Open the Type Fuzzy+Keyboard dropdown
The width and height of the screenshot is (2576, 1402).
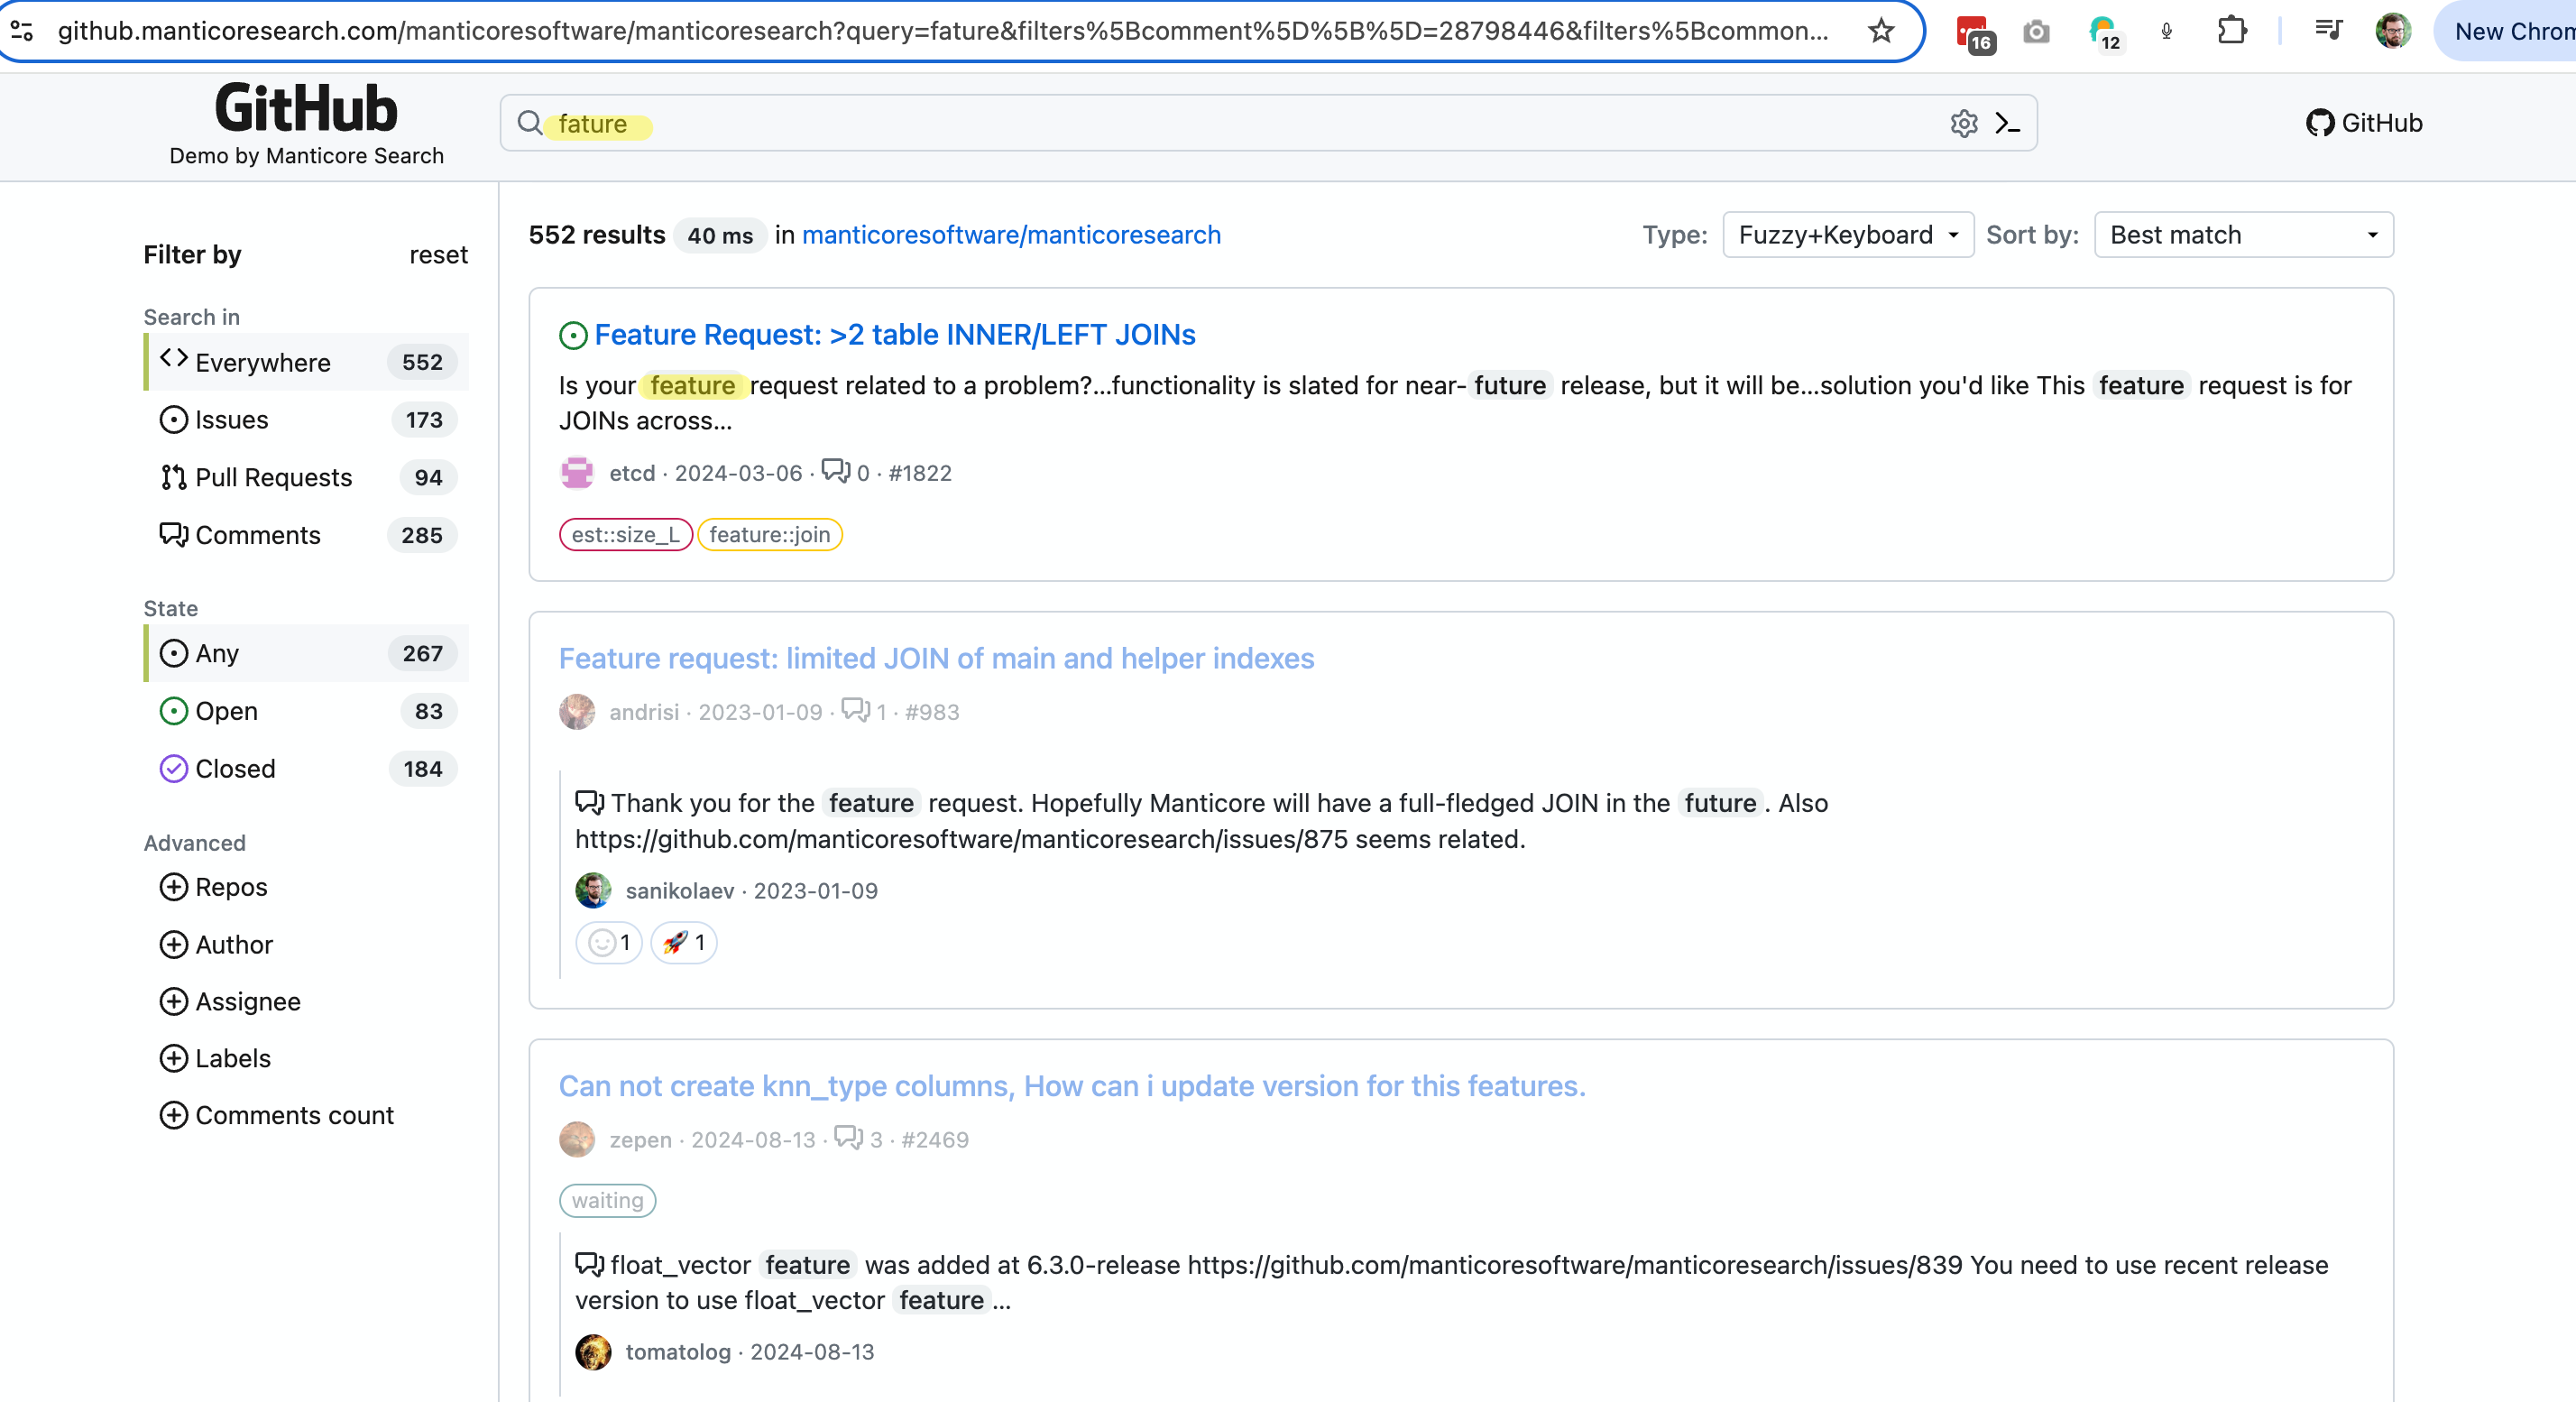(x=1847, y=235)
